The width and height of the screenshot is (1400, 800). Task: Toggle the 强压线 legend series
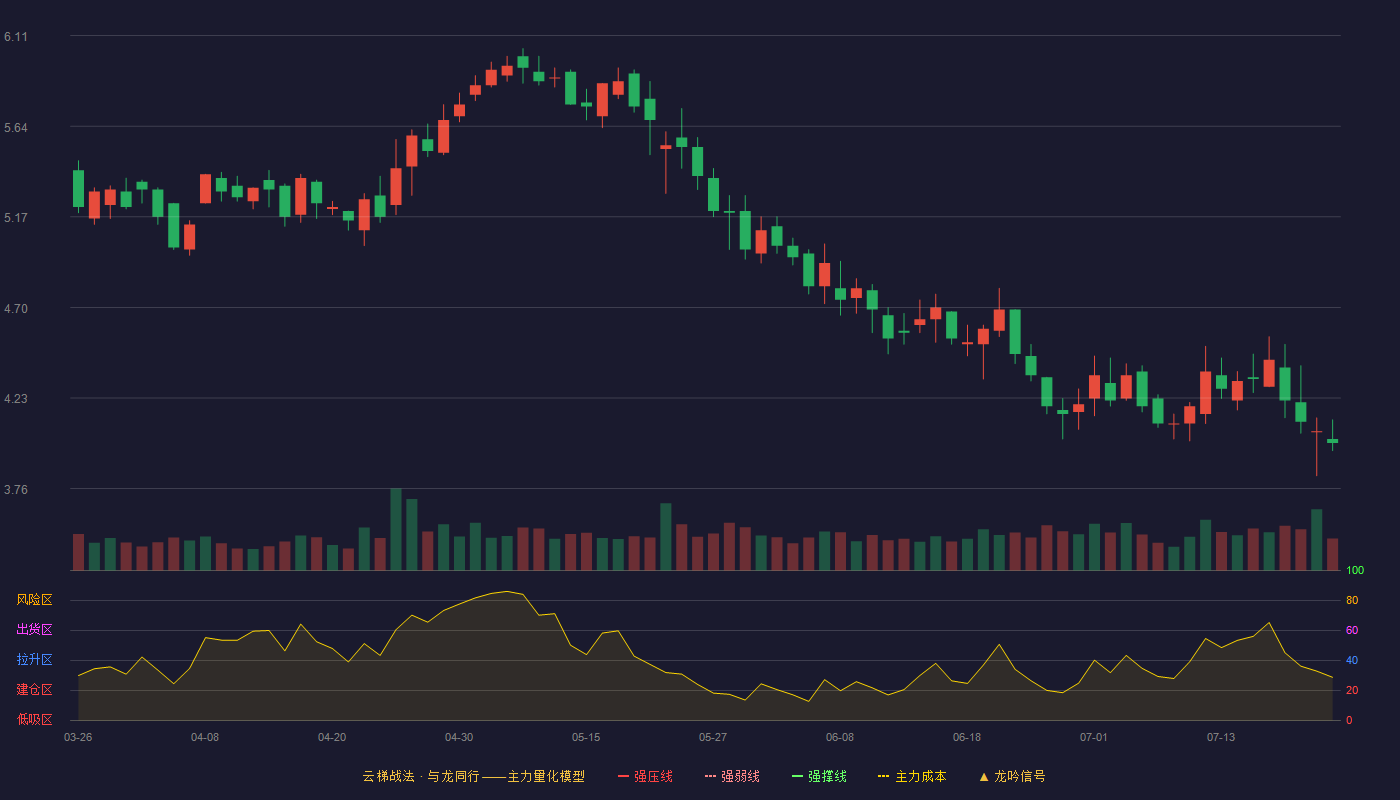[645, 776]
